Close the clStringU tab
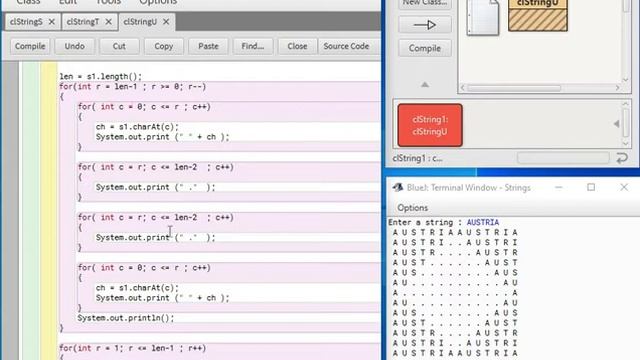The image size is (640, 360). [166, 22]
